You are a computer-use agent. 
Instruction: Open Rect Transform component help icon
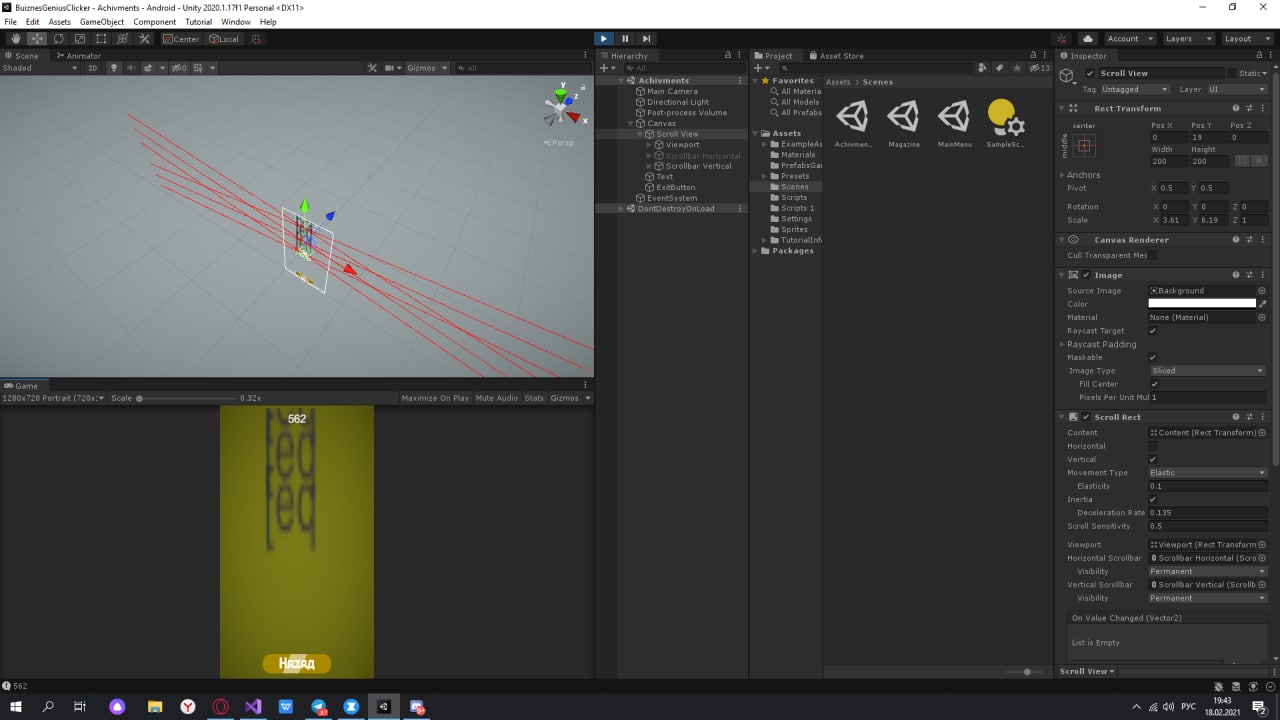(1236, 108)
